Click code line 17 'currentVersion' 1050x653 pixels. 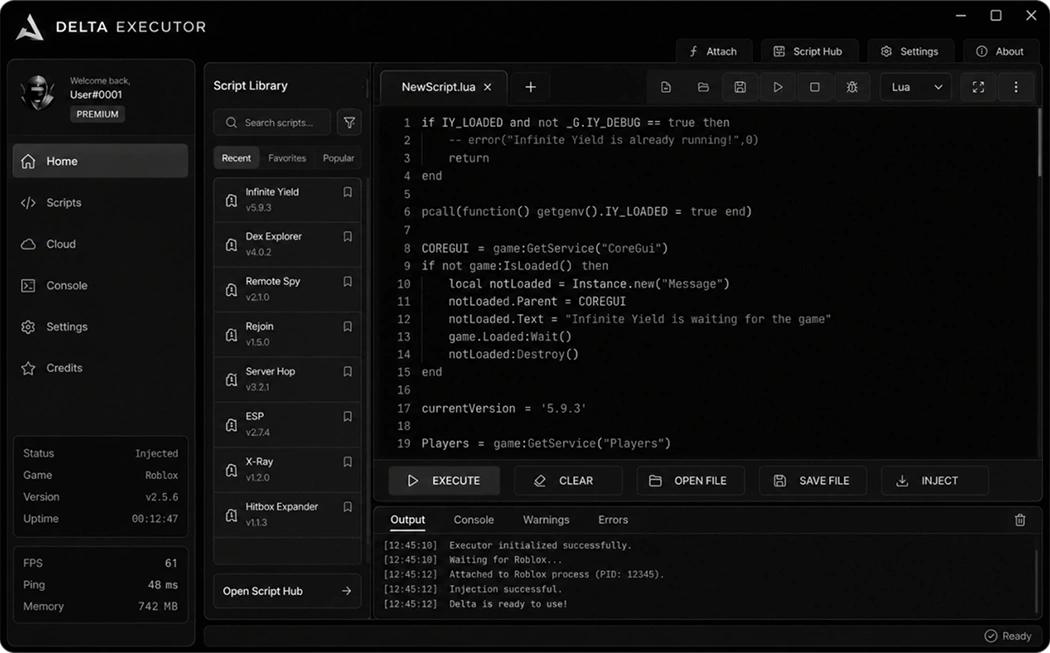pyautogui.click(x=504, y=408)
